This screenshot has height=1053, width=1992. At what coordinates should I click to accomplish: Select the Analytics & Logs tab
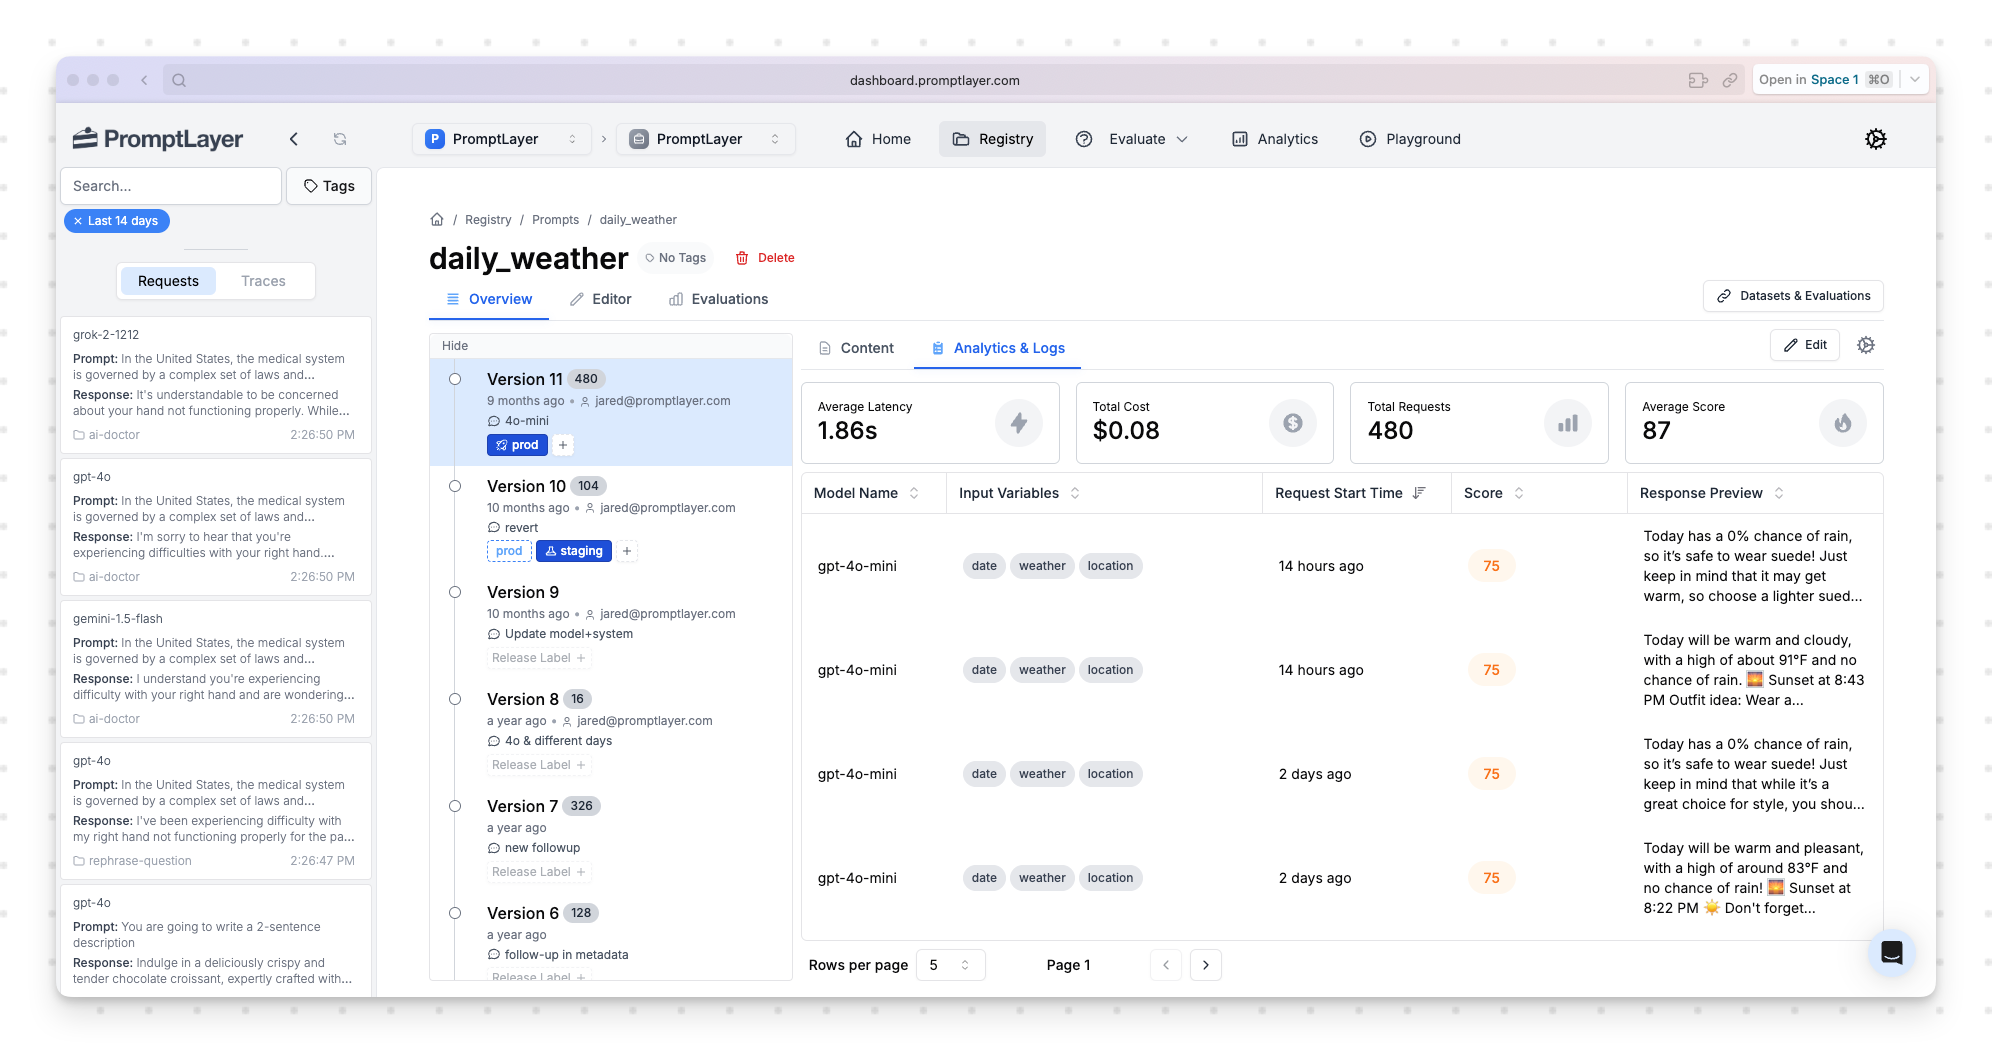998,348
